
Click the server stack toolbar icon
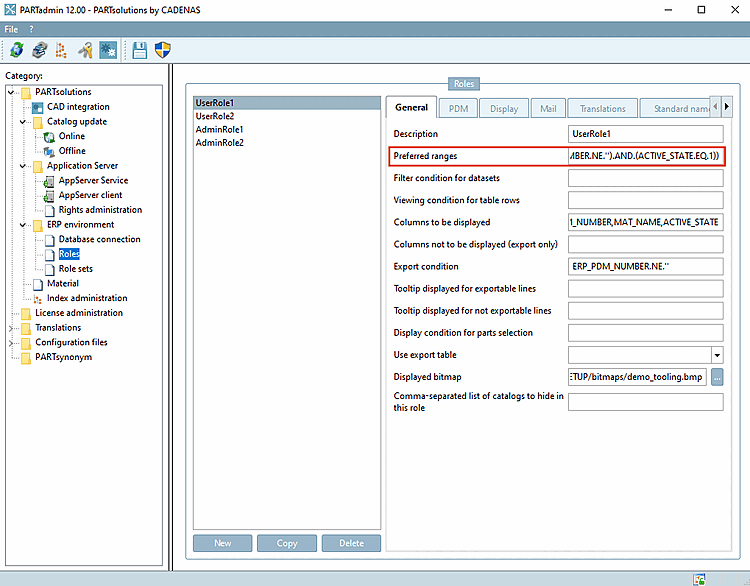[40, 50]
